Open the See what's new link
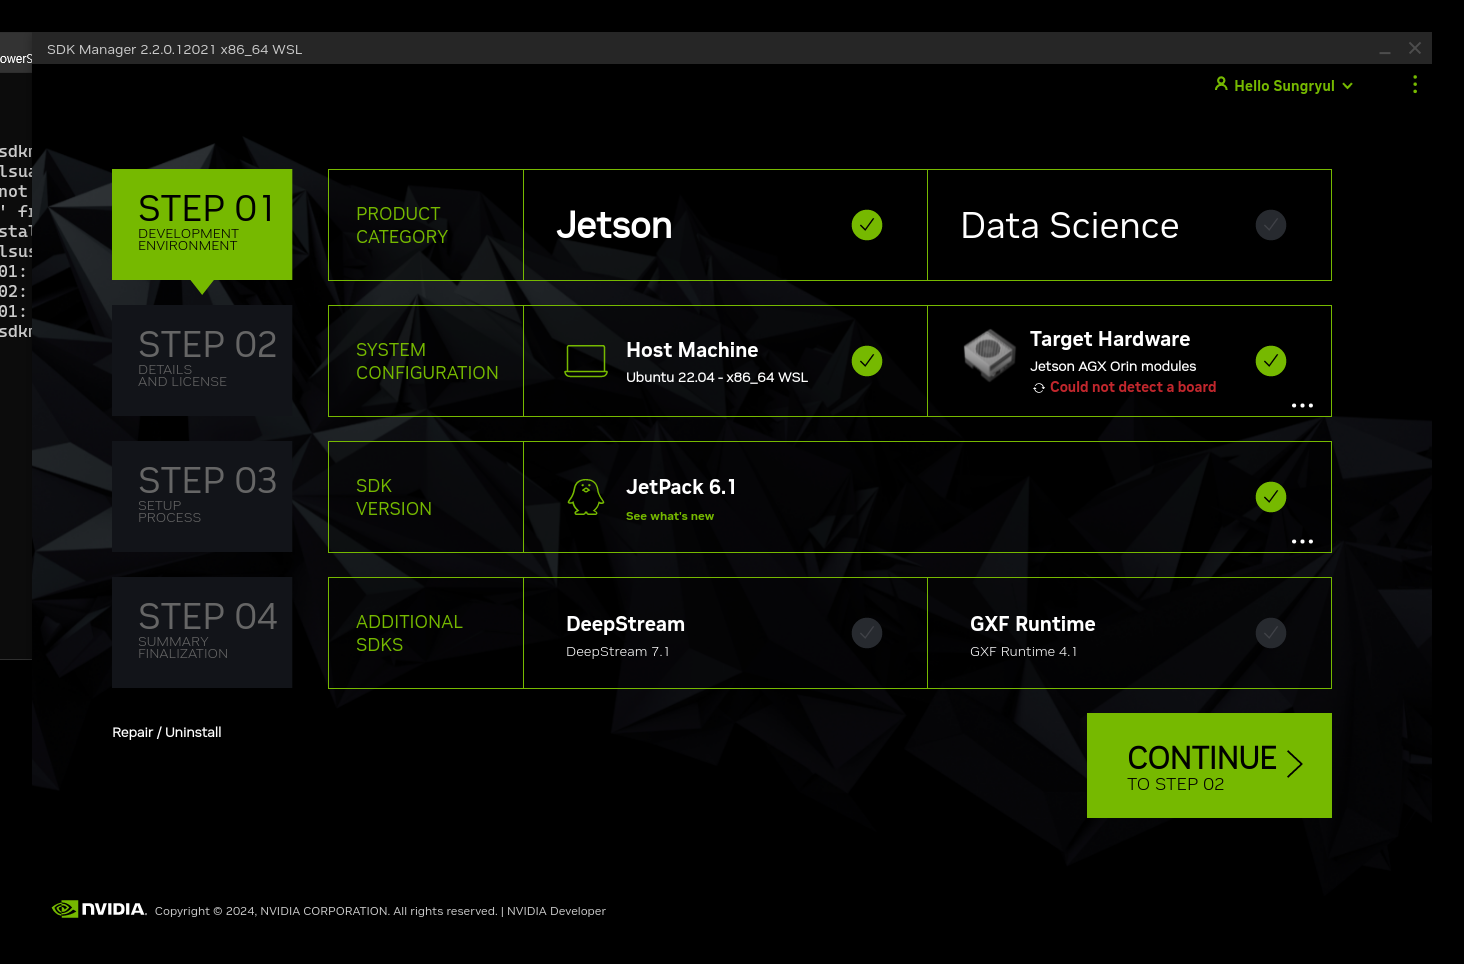 [670, 516]
